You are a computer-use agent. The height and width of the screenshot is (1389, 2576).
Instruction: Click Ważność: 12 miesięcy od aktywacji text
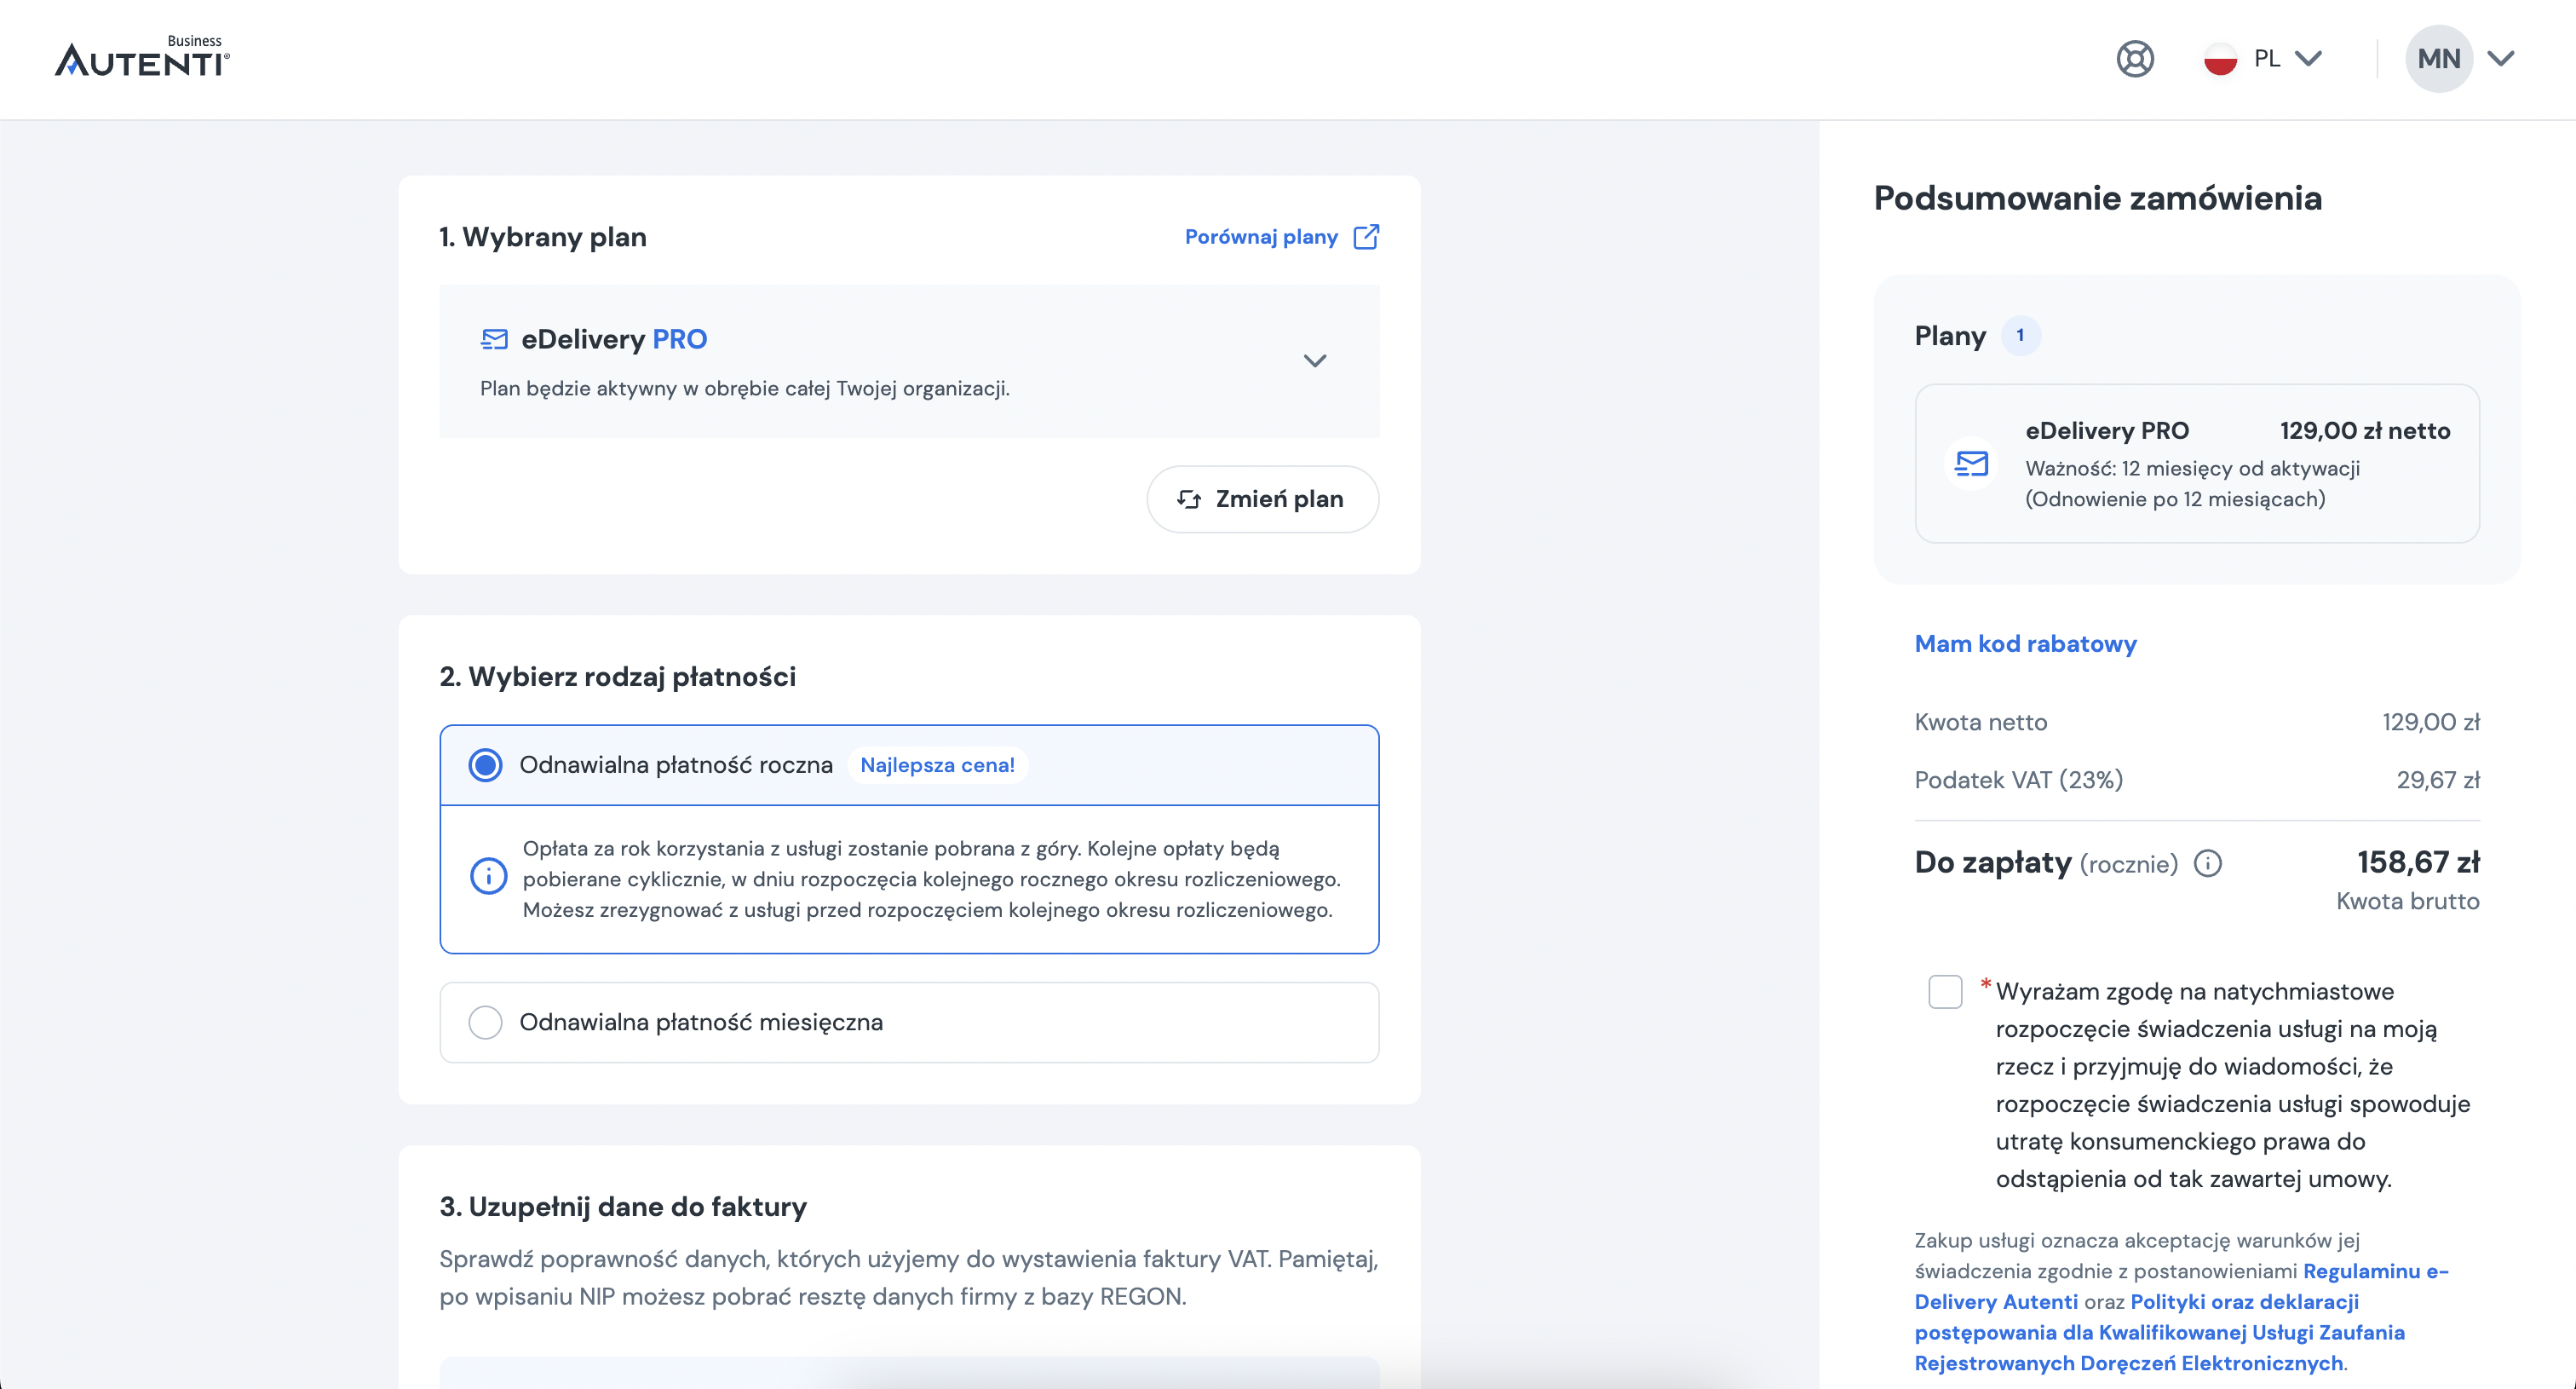point(2192,469)
